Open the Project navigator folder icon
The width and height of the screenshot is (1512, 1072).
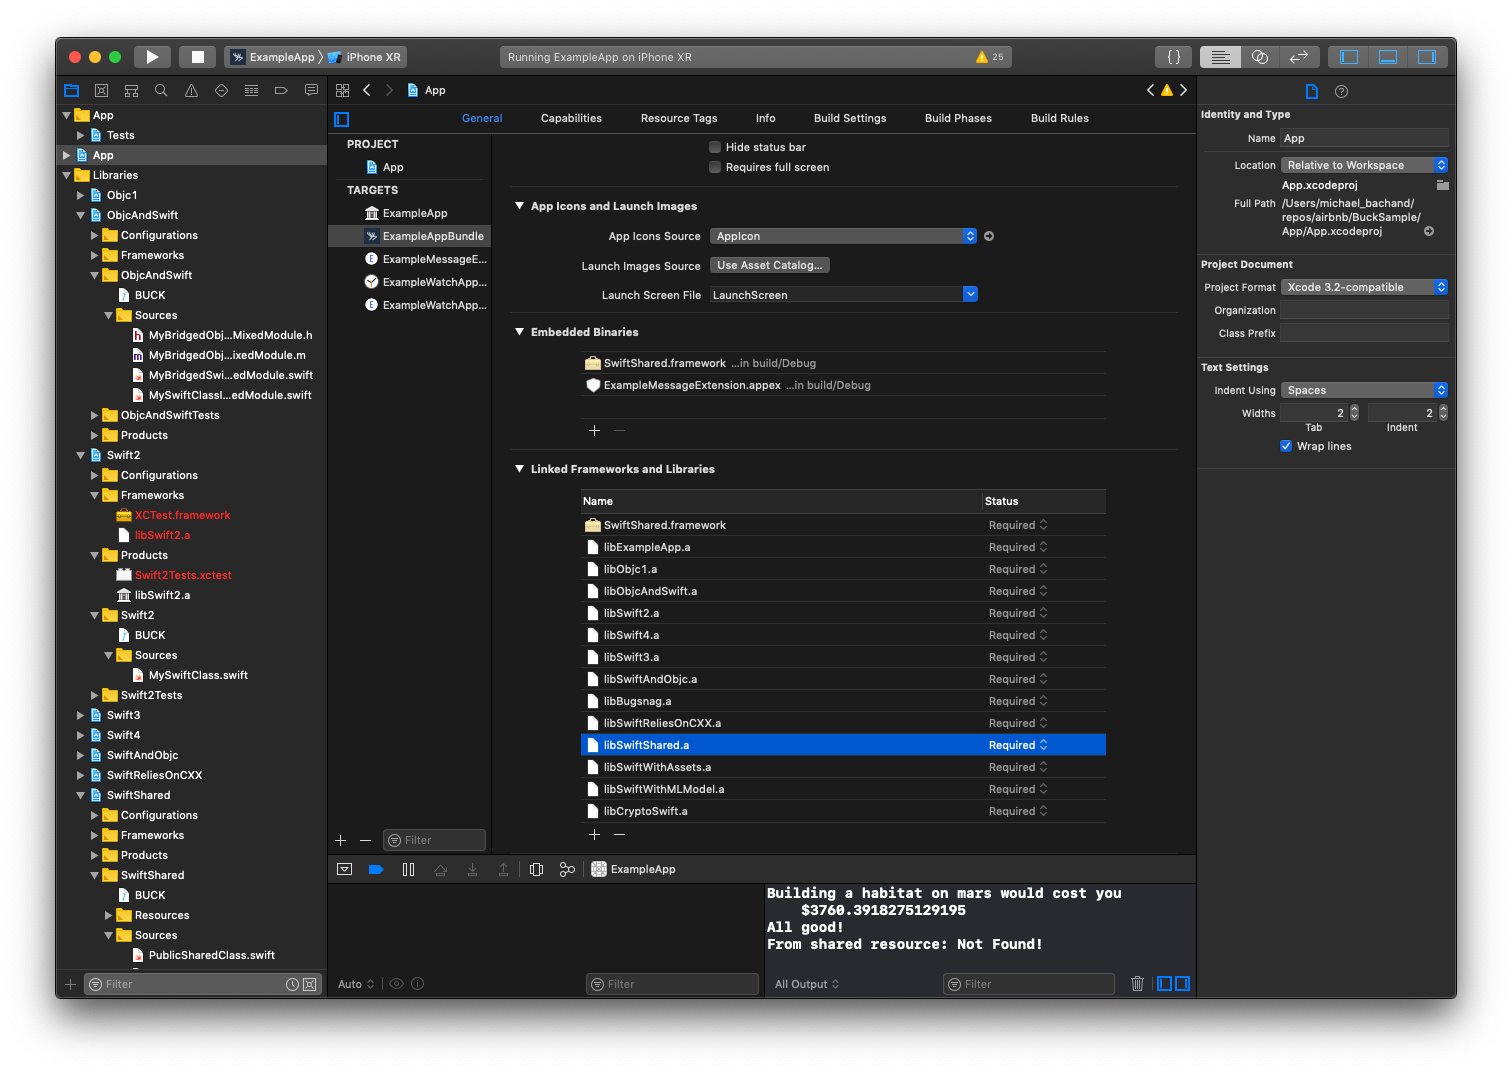71,90
